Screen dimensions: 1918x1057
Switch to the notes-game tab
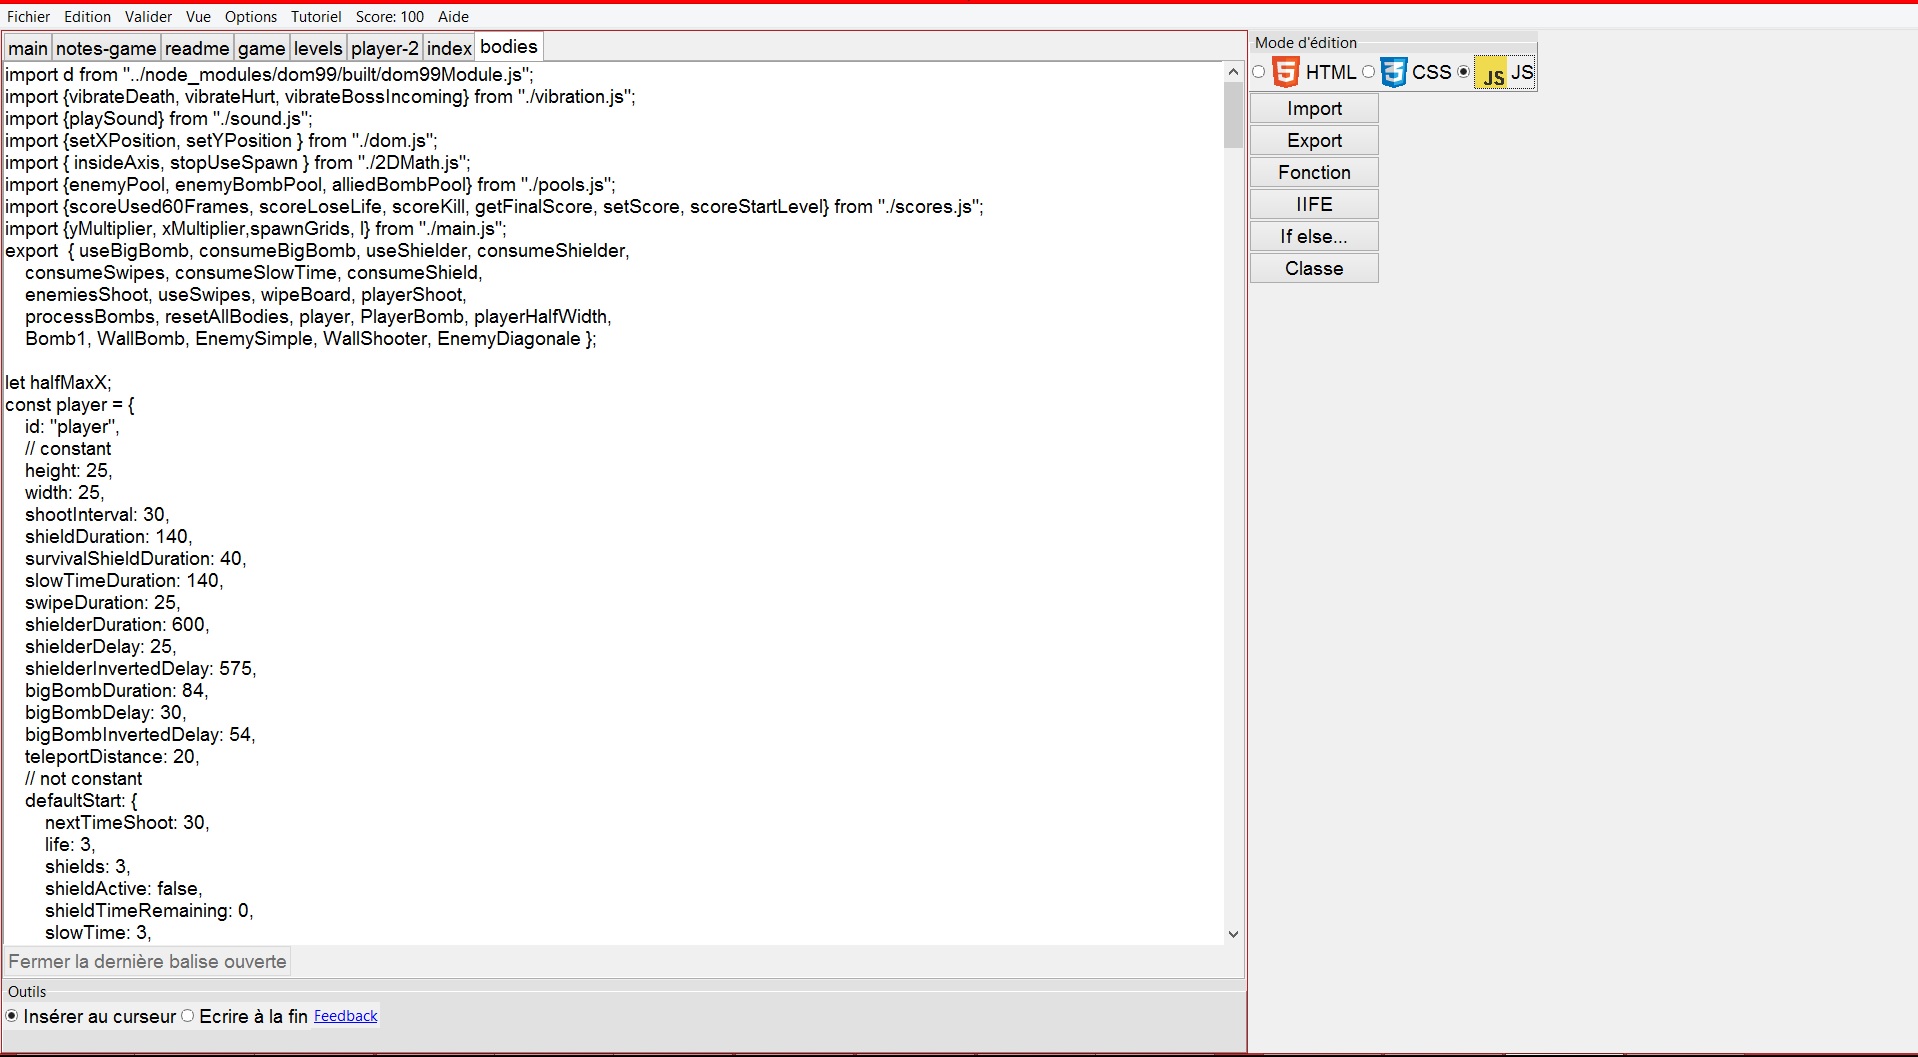[x=106, y=48]
